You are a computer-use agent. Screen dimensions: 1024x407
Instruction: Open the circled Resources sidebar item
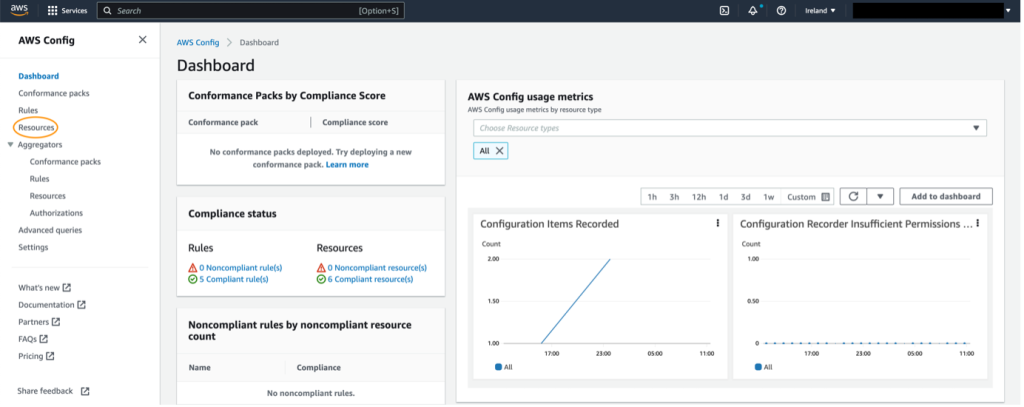[x=36, y=127]
